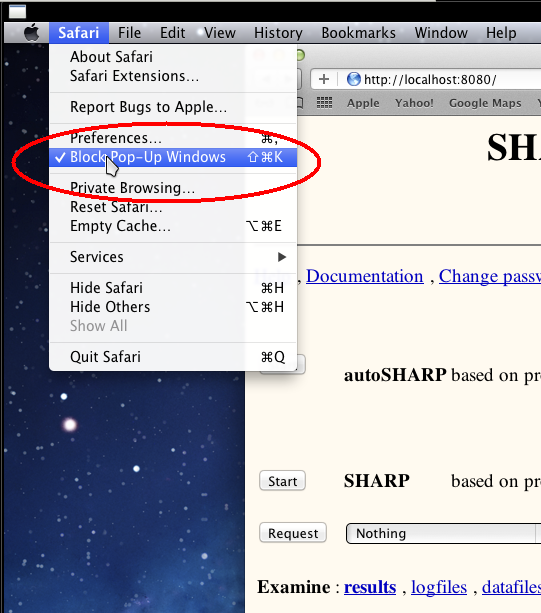The height and width of the screenshot is (613, 541).
Task: Click the green zoom window button
Action: [x=300, y=56]
